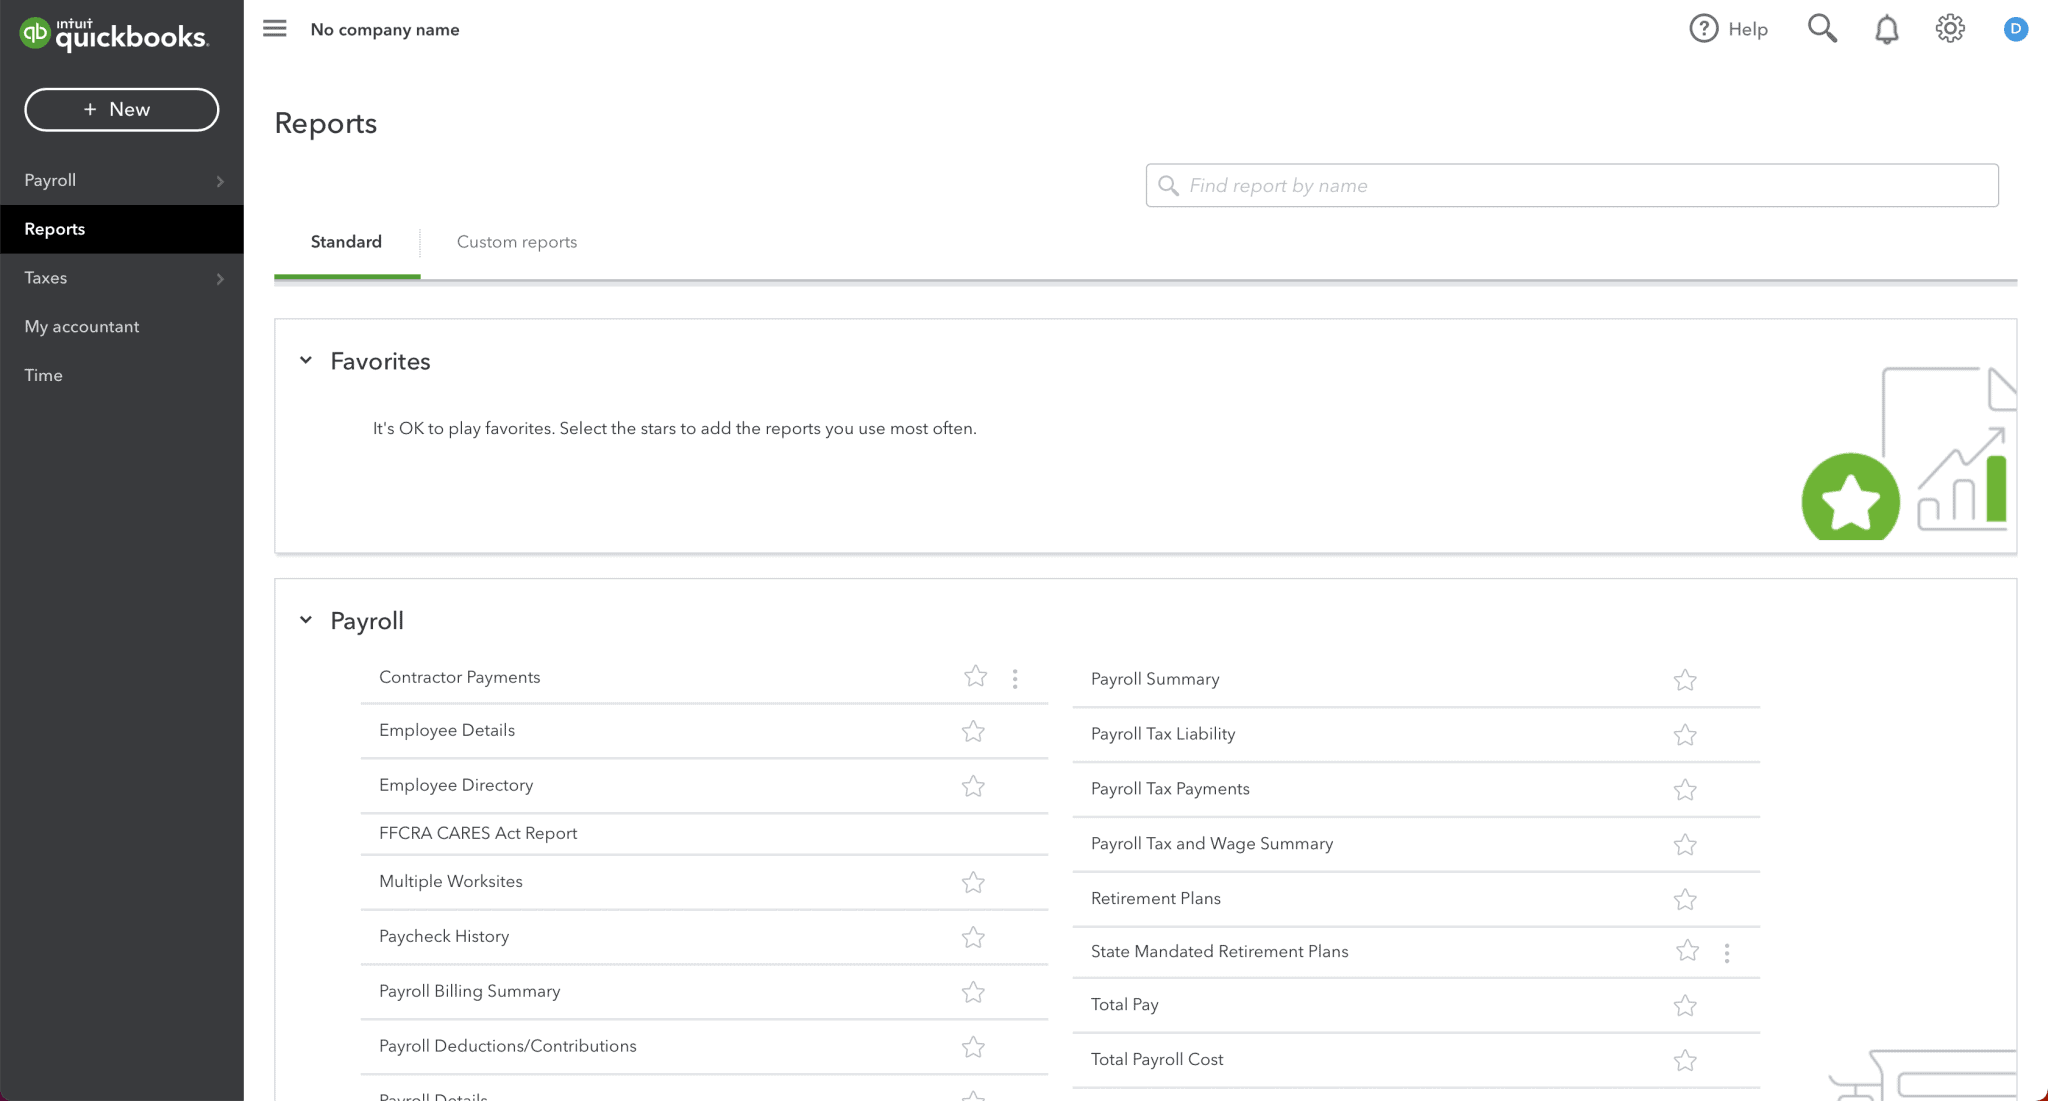Open more options for Contractor Payments
Viewport: 2048px width, 1101px height.
pos(1015,679)
